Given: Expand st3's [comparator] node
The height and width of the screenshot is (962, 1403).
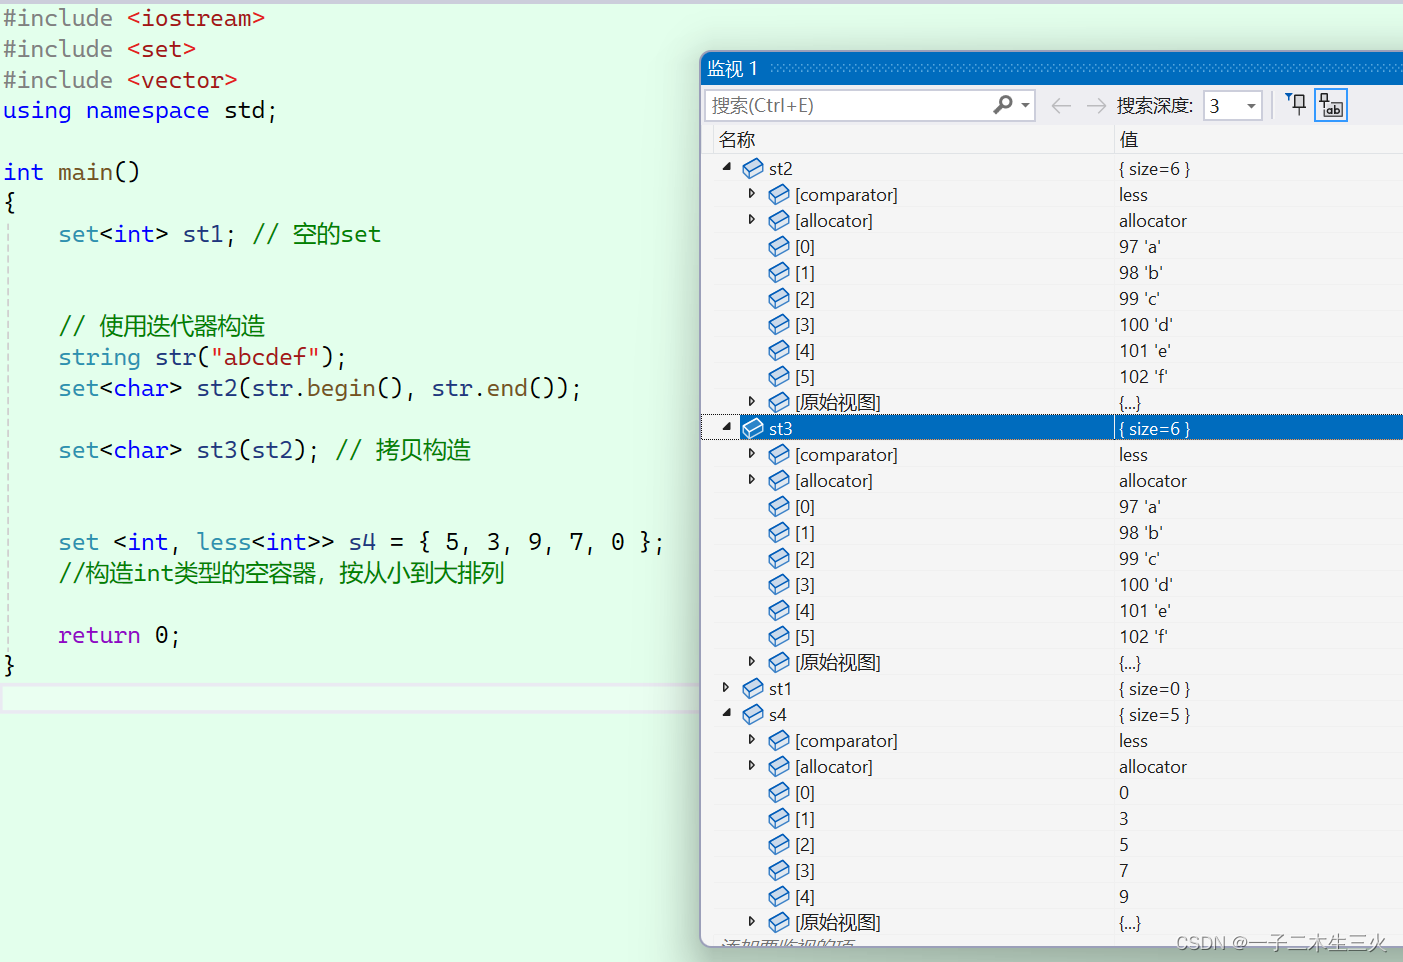Looking at the screenshot, I should (752, 454).
